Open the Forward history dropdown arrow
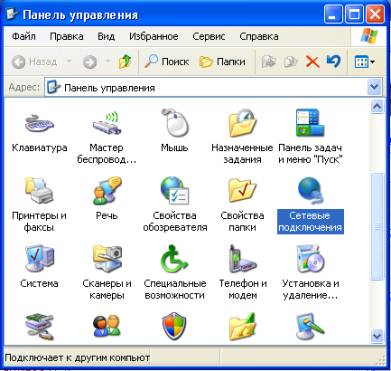Screen dimensions: 391x371 (x=108, y=62)
